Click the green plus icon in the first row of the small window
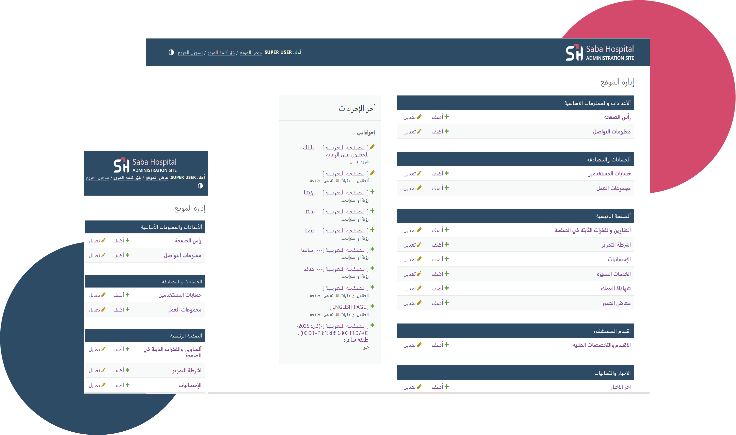The image size is (736, 435). coord(128,241)
